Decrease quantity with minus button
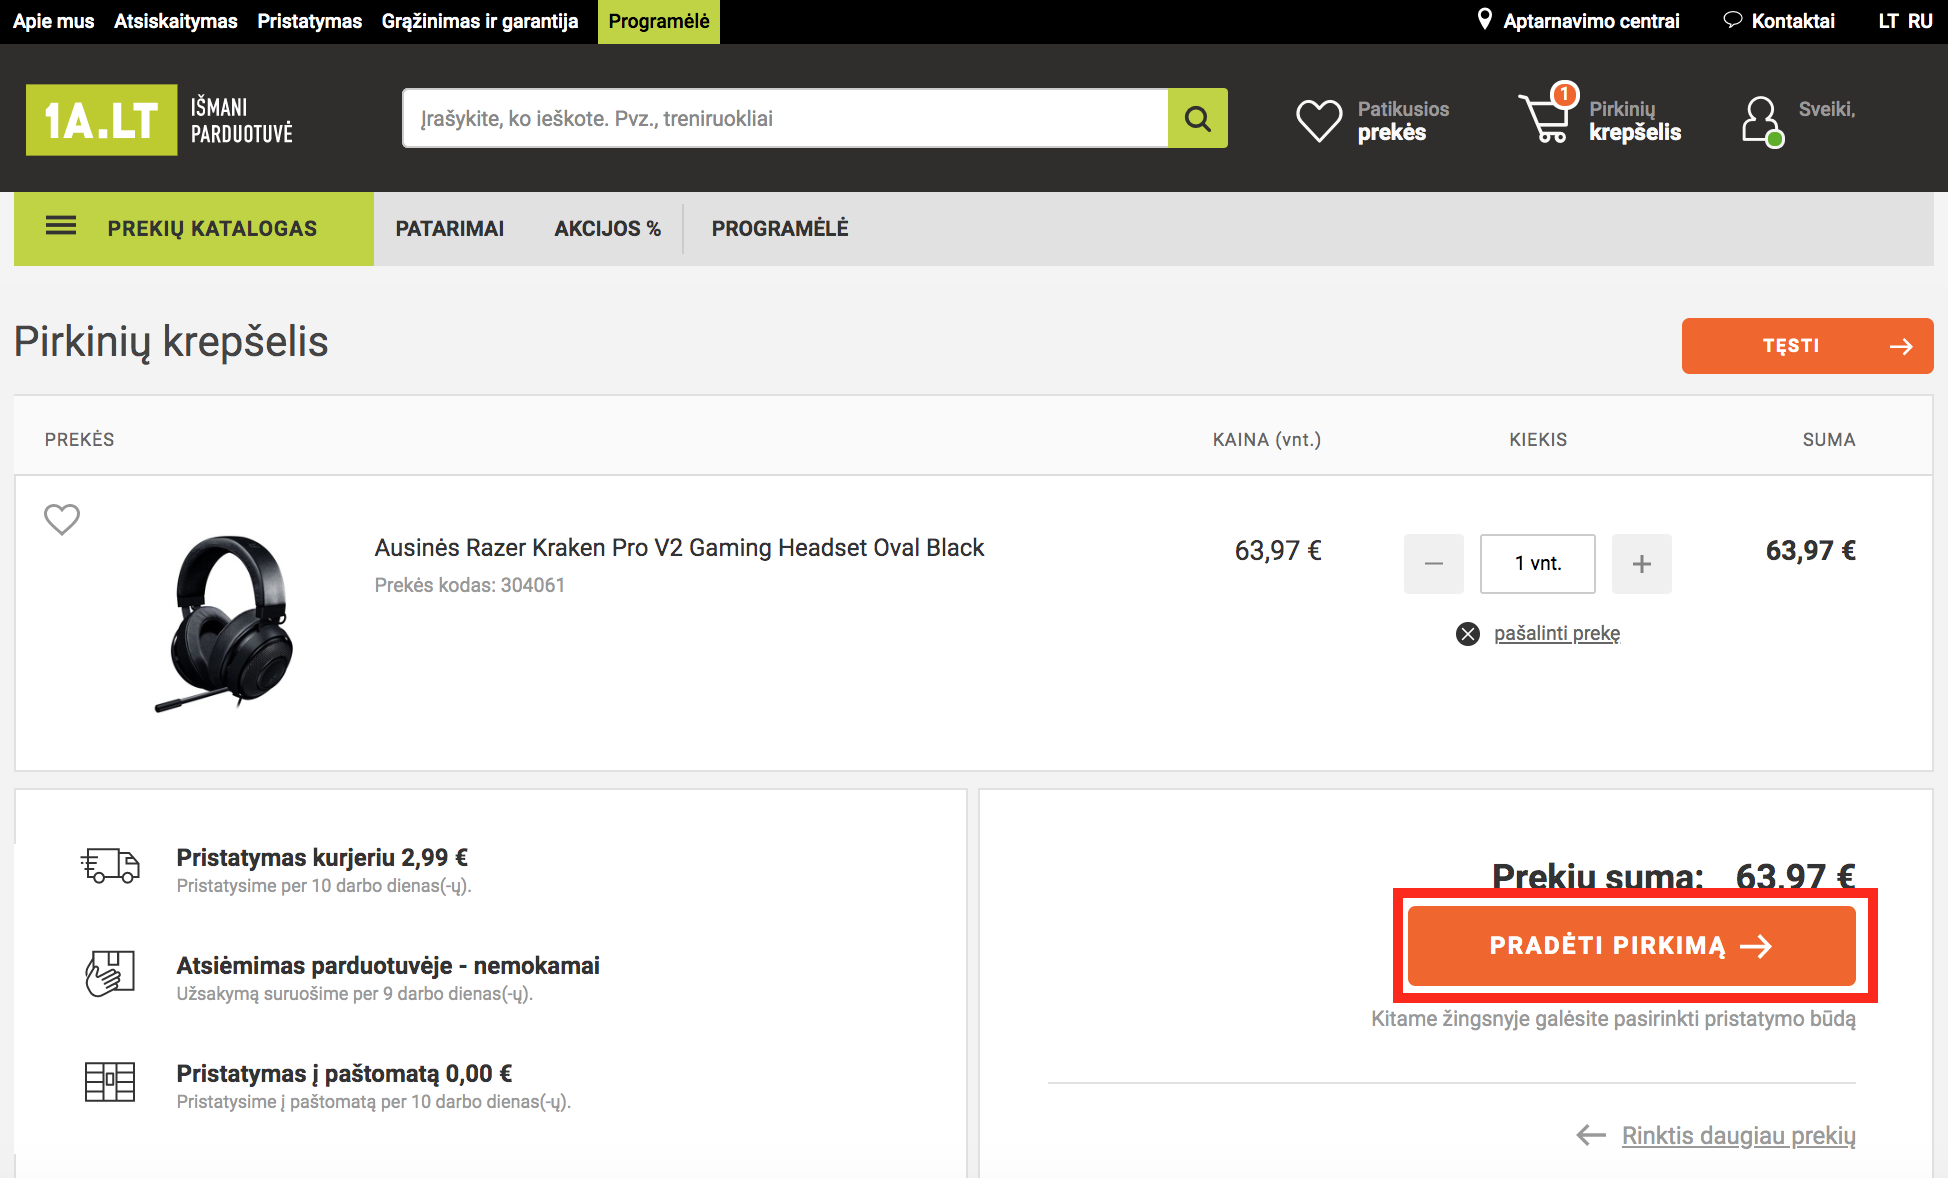The width and height of the screenshot is (1948, 1178). click(x=1434, y=564)
